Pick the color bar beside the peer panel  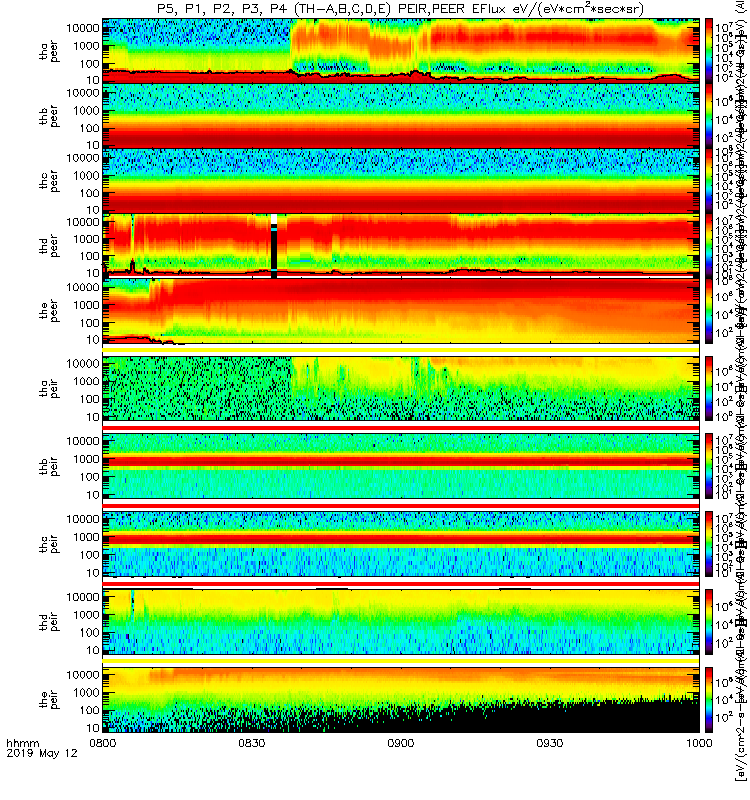(x=709, y=311)
